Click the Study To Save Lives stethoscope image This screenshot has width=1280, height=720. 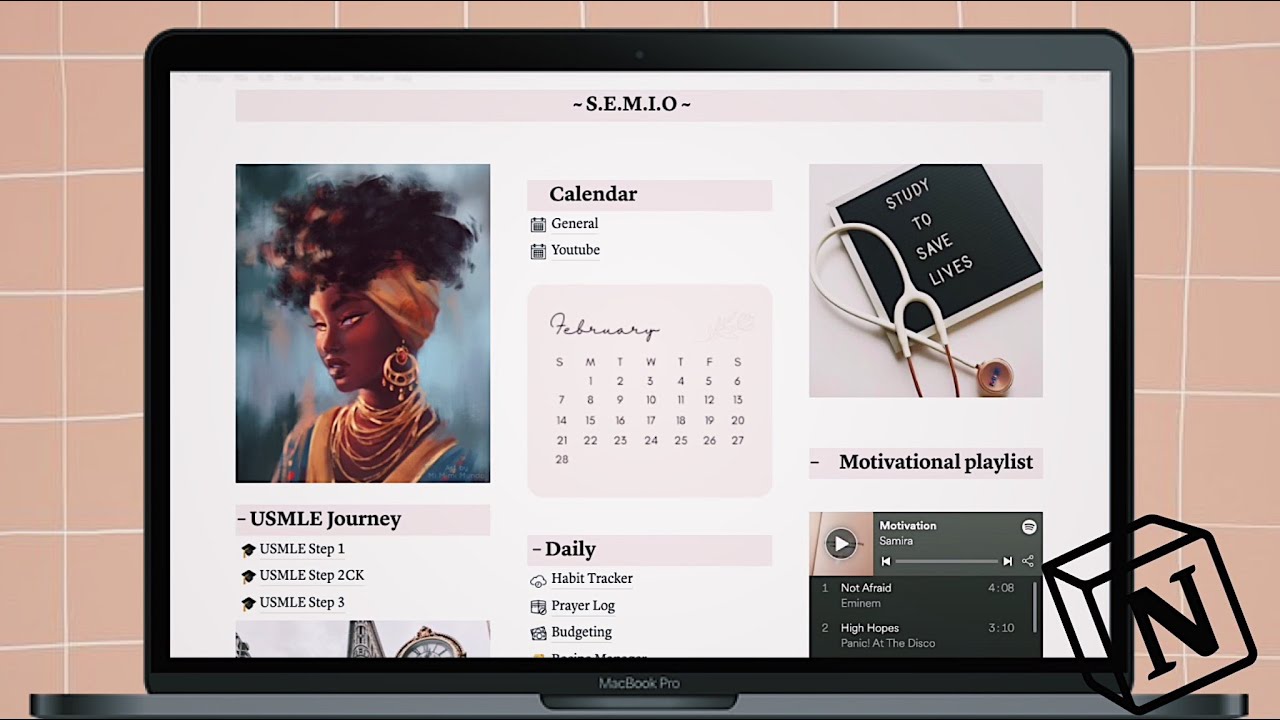tap(926, 280)
